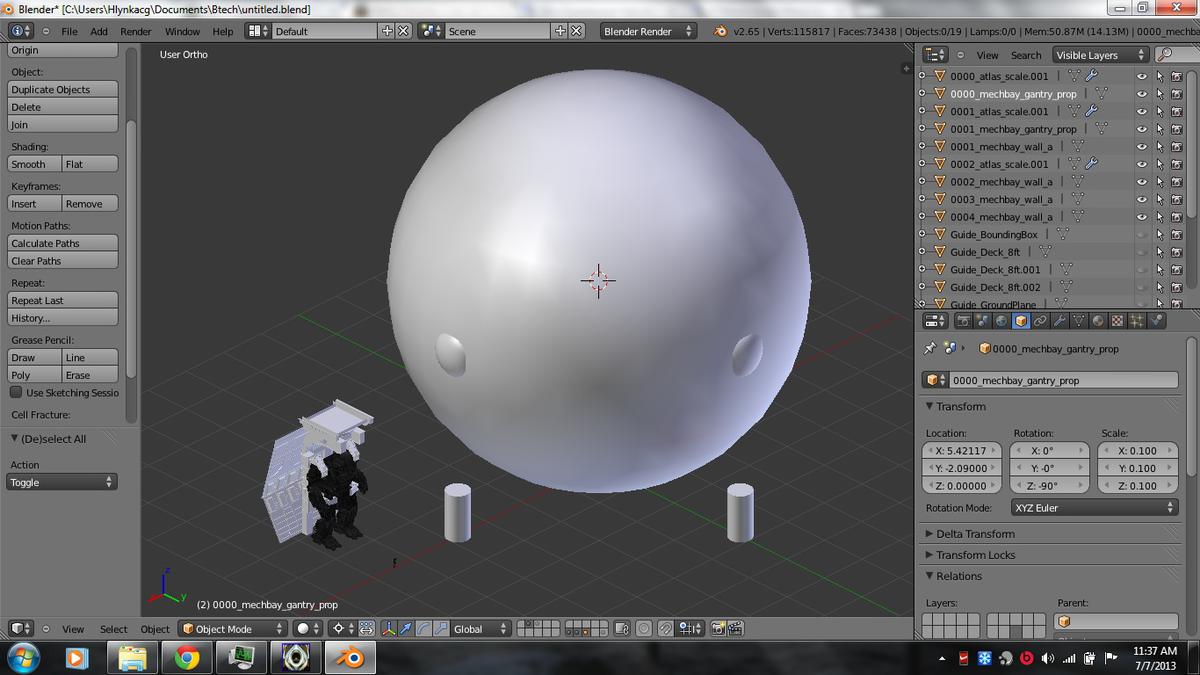Open the File menu
This screenshot has height=675, width=1200.
coord(69,31)
